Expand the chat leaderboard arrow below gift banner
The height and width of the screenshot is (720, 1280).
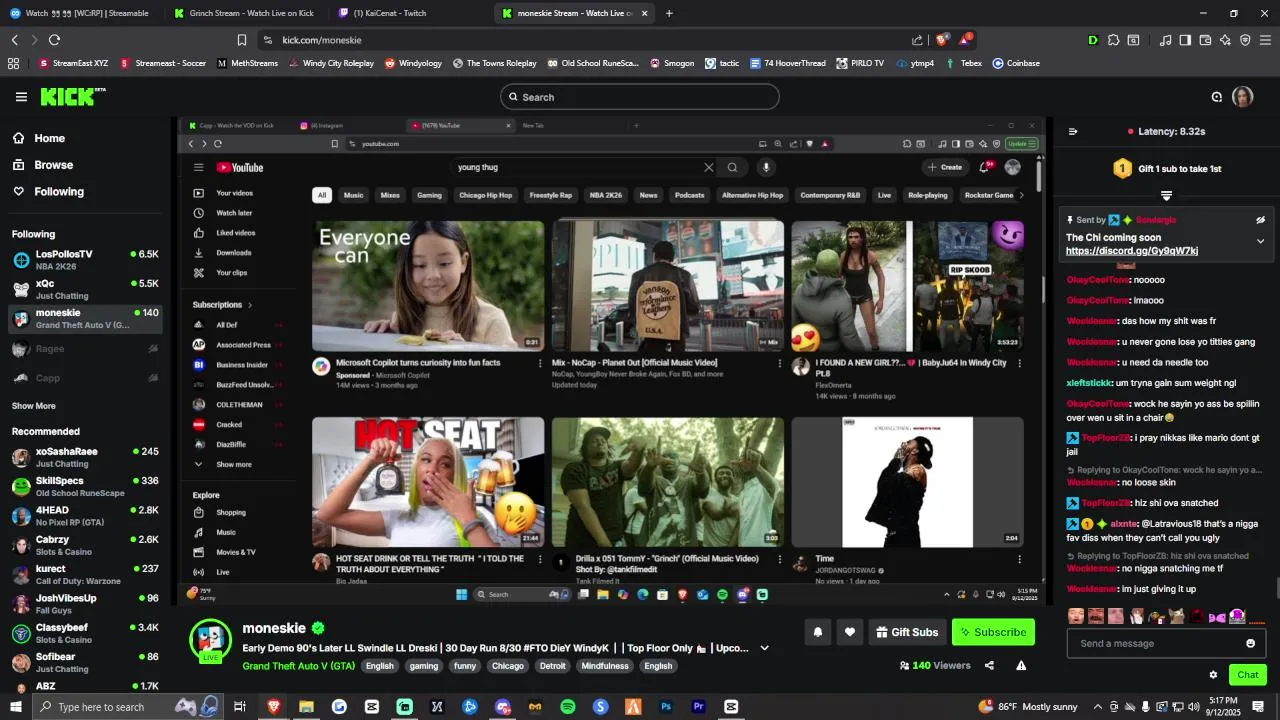click(x=1166, y=196)
